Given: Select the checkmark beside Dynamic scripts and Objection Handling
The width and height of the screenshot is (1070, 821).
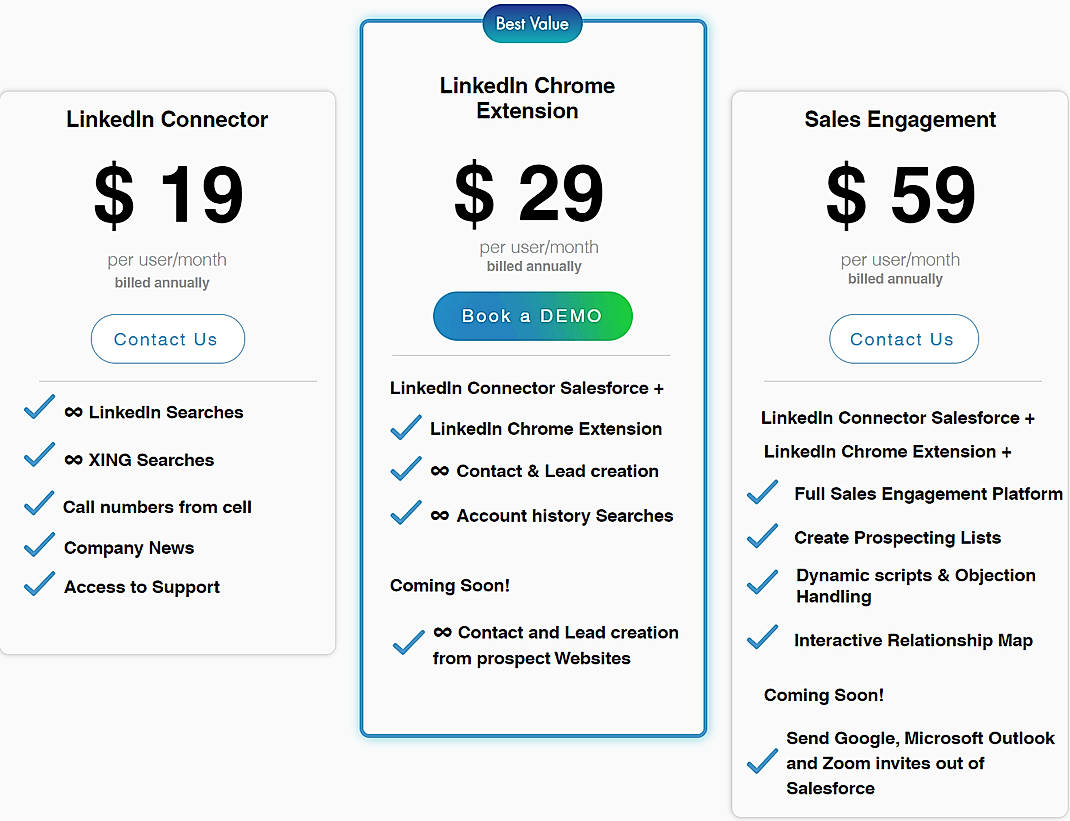Looking at the screenshot, I should pos(762,579).
